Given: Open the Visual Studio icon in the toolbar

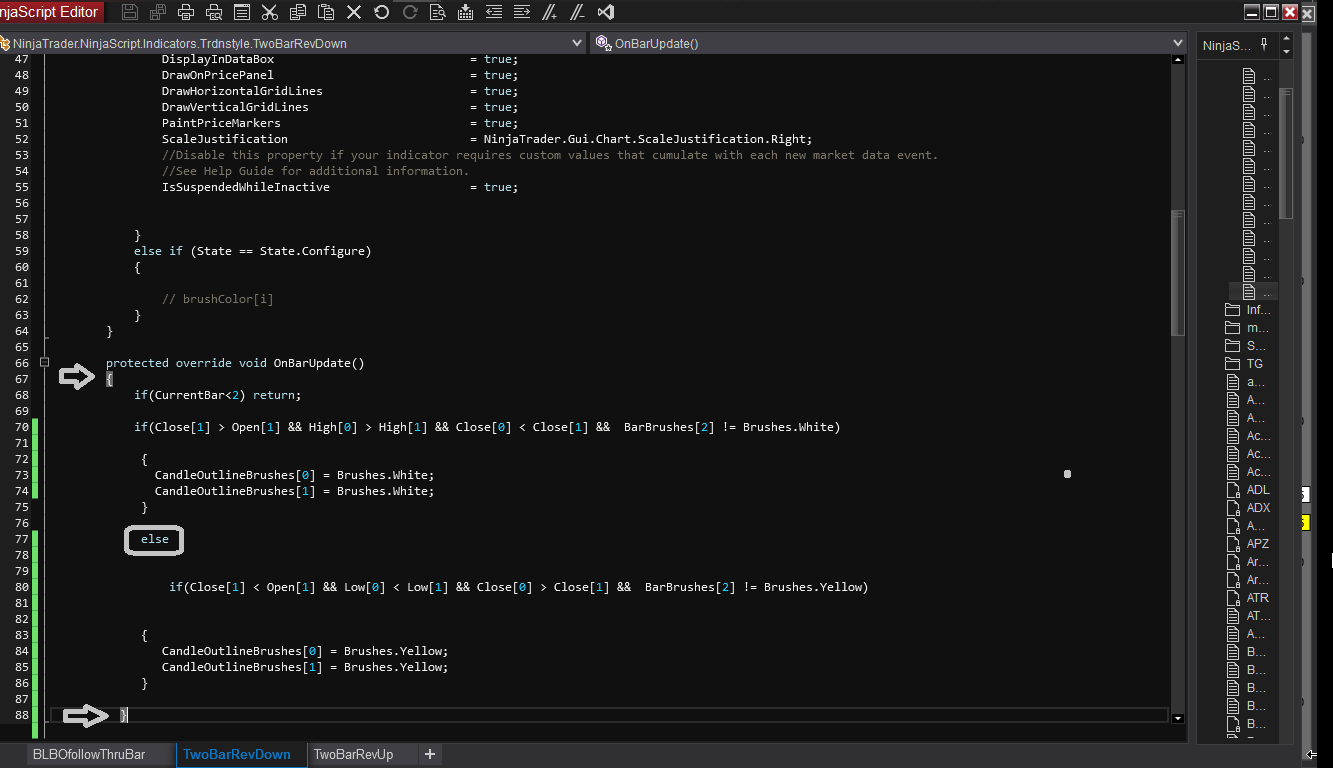Looking at the screenshot, I should click(x=605, y=12).
